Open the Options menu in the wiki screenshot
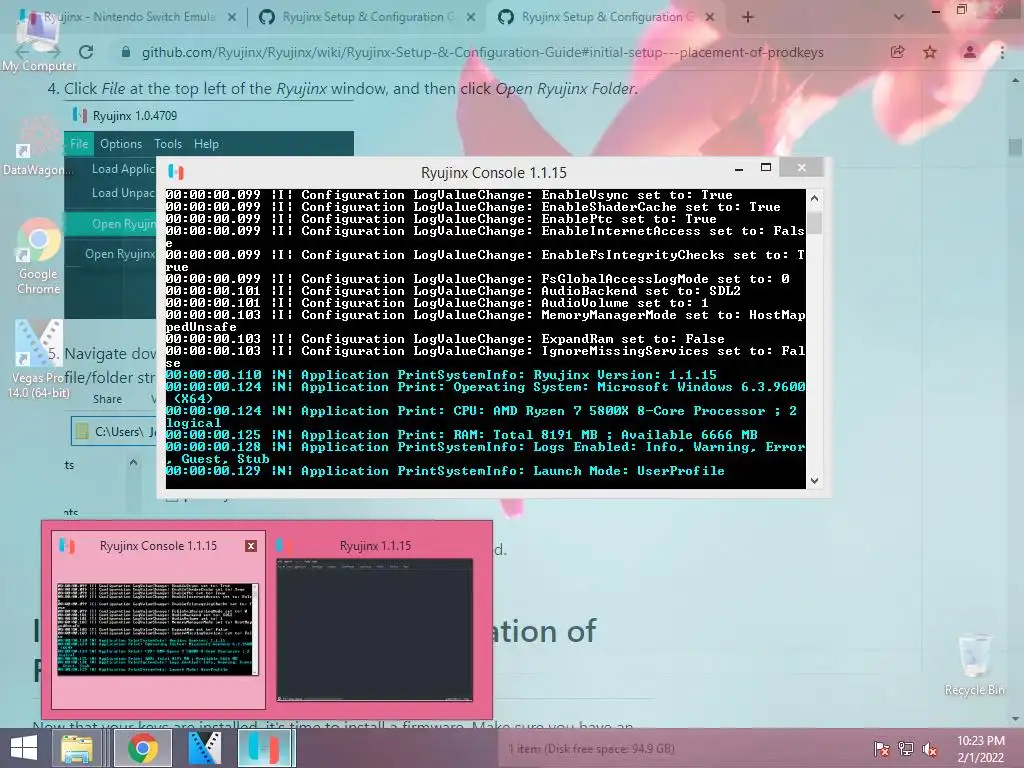The image size is (1024, 768). pyautogui.click(x=121, y=144)
